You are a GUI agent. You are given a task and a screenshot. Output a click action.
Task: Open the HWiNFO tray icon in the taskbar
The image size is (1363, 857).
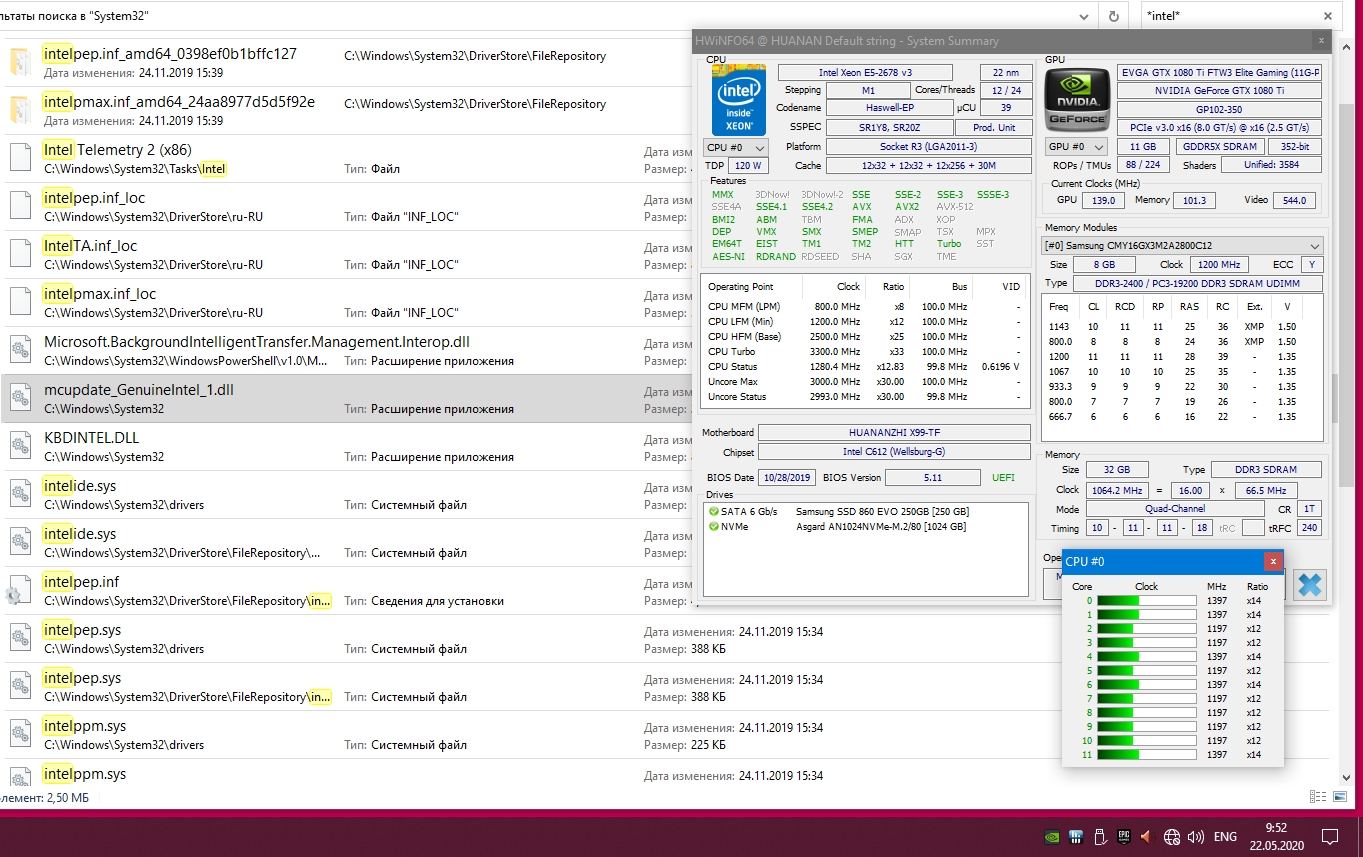tap(1076, 837)
